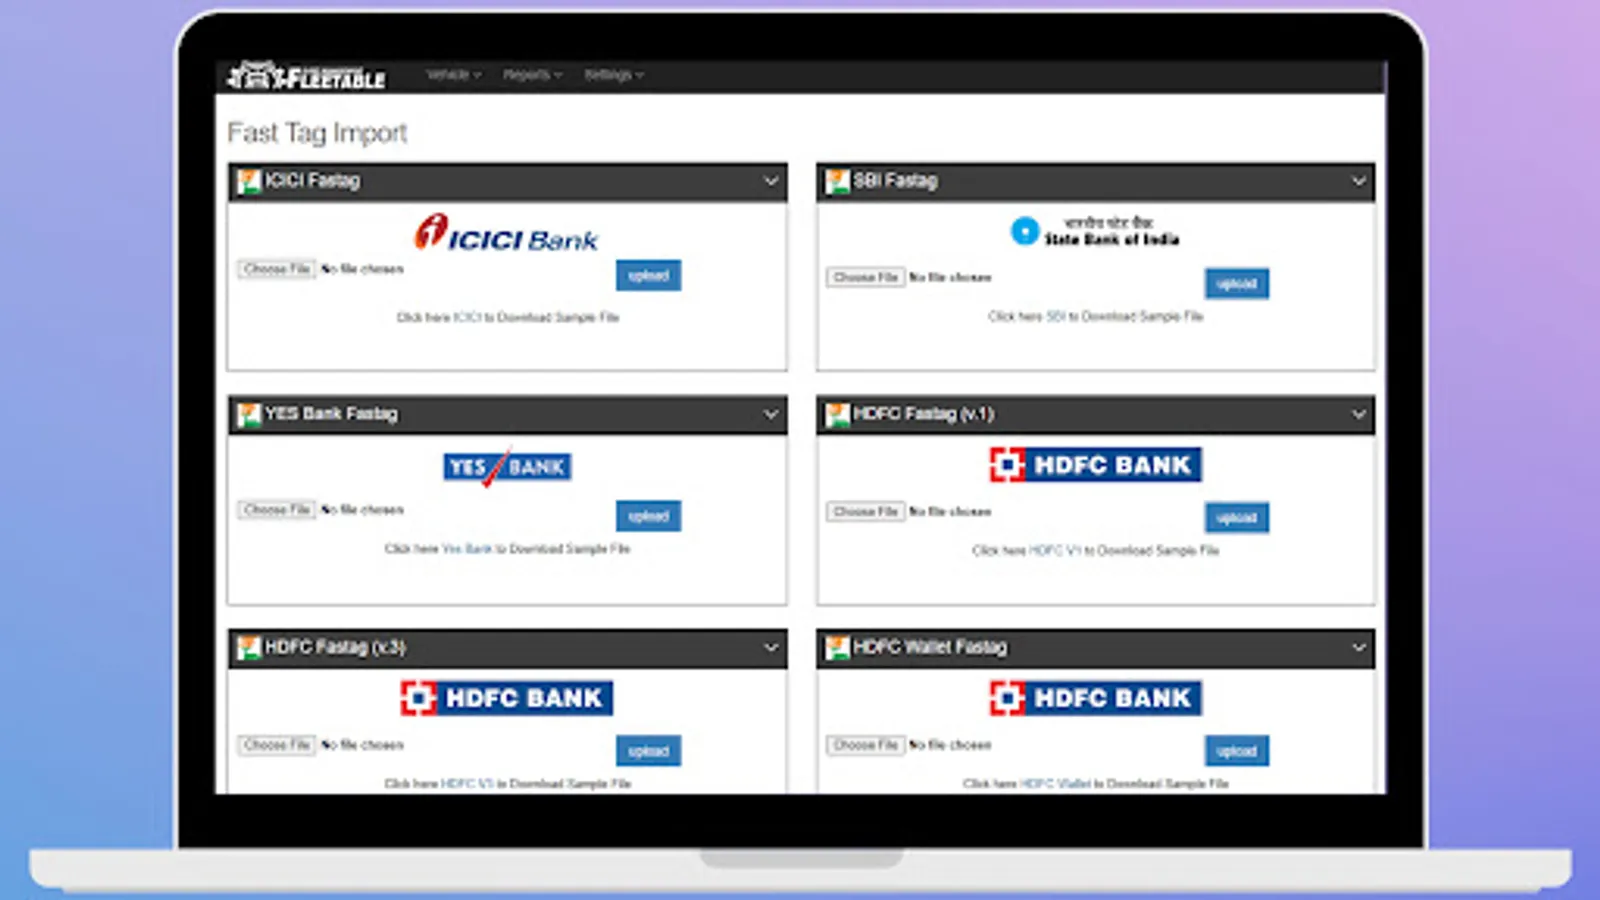The image size is (1600, 900).
Task: Click the flag icon beside HDFC Fastag (v.3)
Action: [x=248, y=647]
